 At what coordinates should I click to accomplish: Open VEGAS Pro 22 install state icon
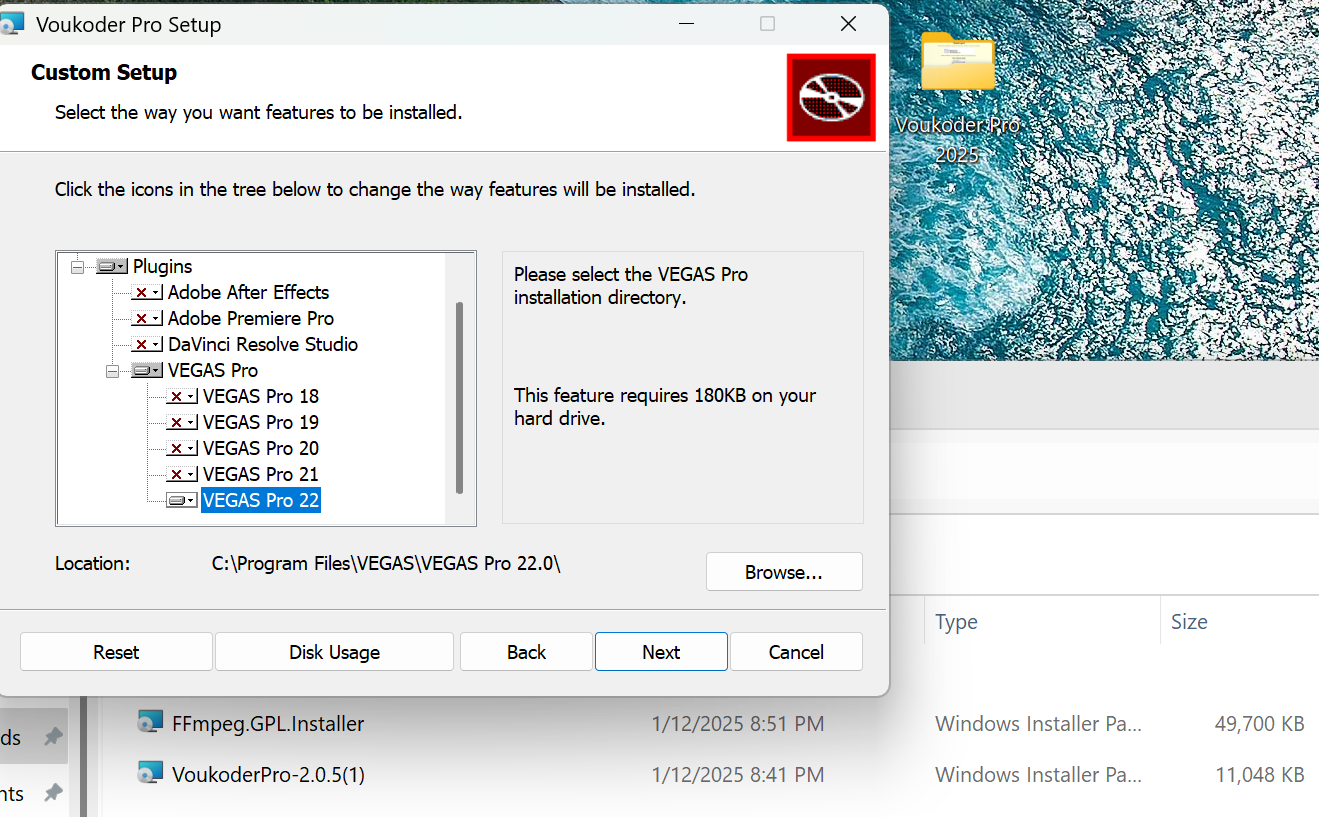pos(182,501)
